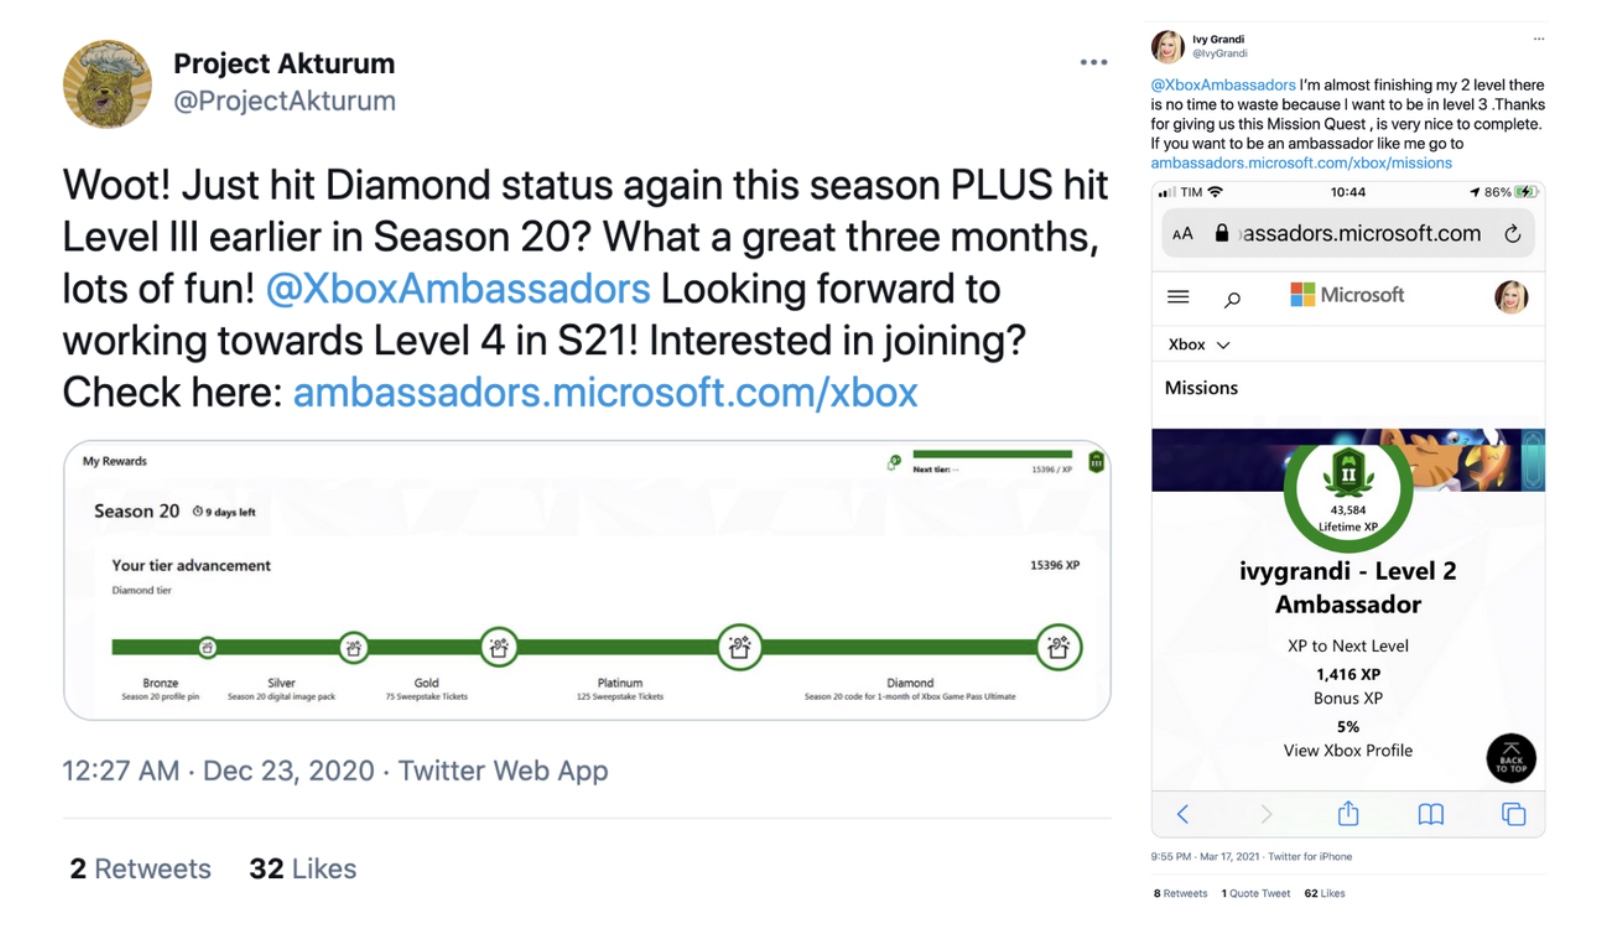Select the Platinum tier reward icon
This screenshot has height=934, width=1600.
click(739, 647)
